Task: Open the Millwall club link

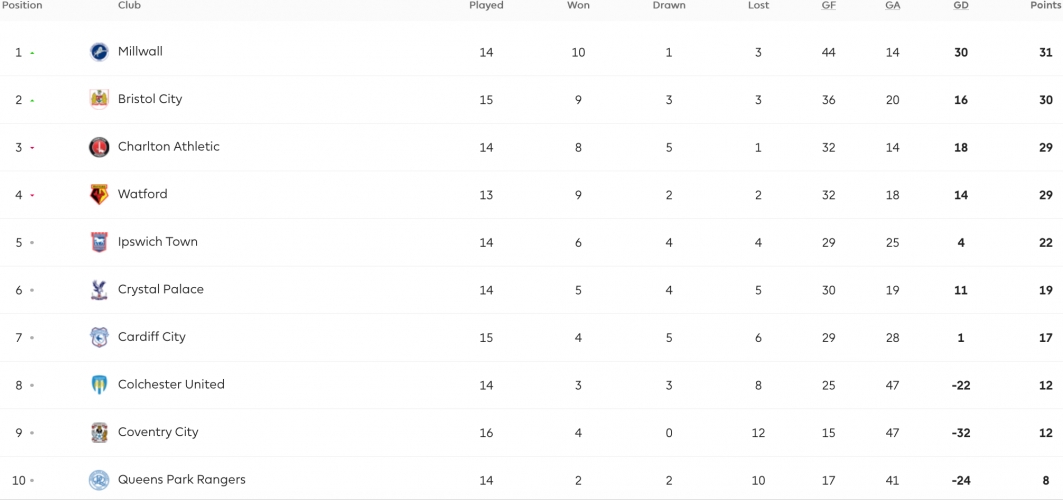Action: (140, 51)
